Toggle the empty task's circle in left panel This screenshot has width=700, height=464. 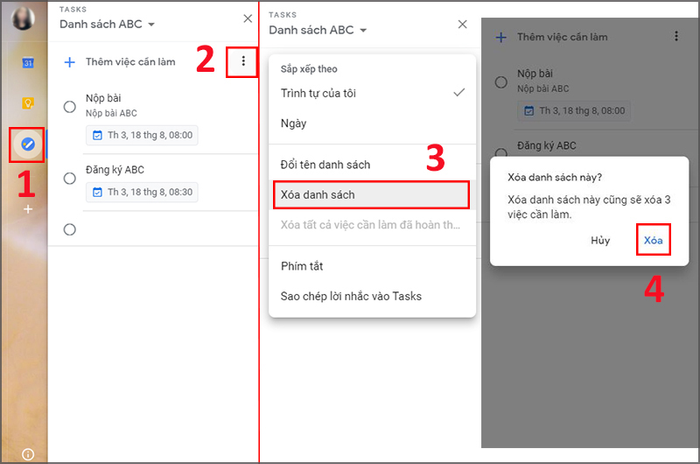point(69,230)
